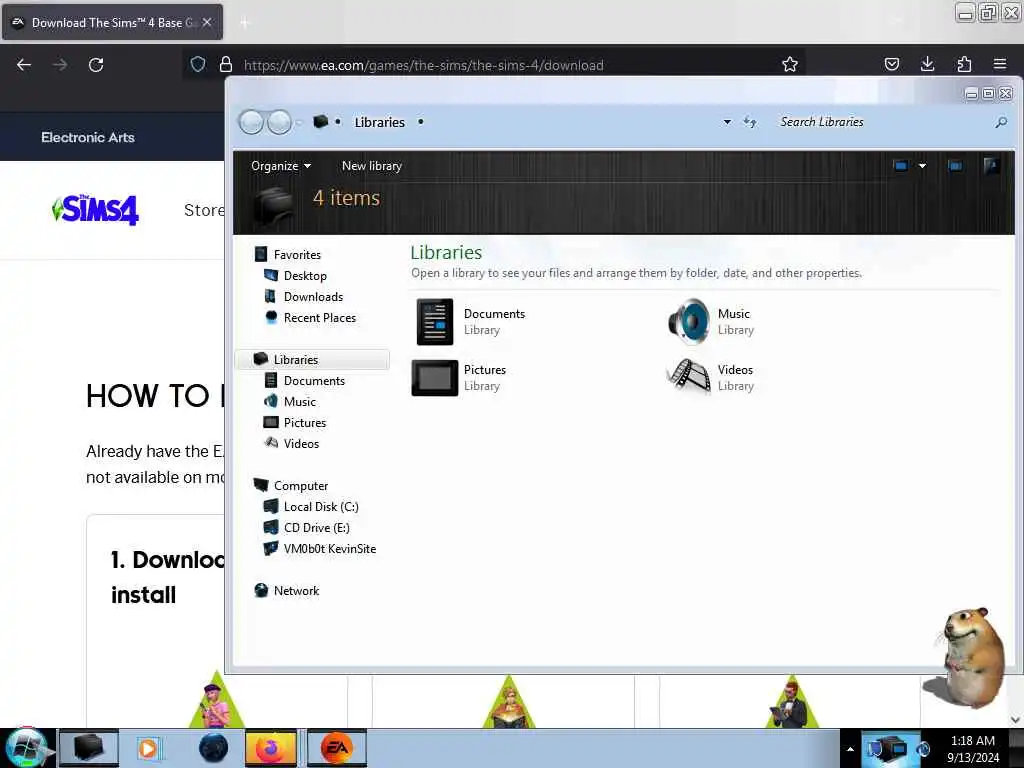
Task: Show hidden system tray icons
Action: click(850, 749)
